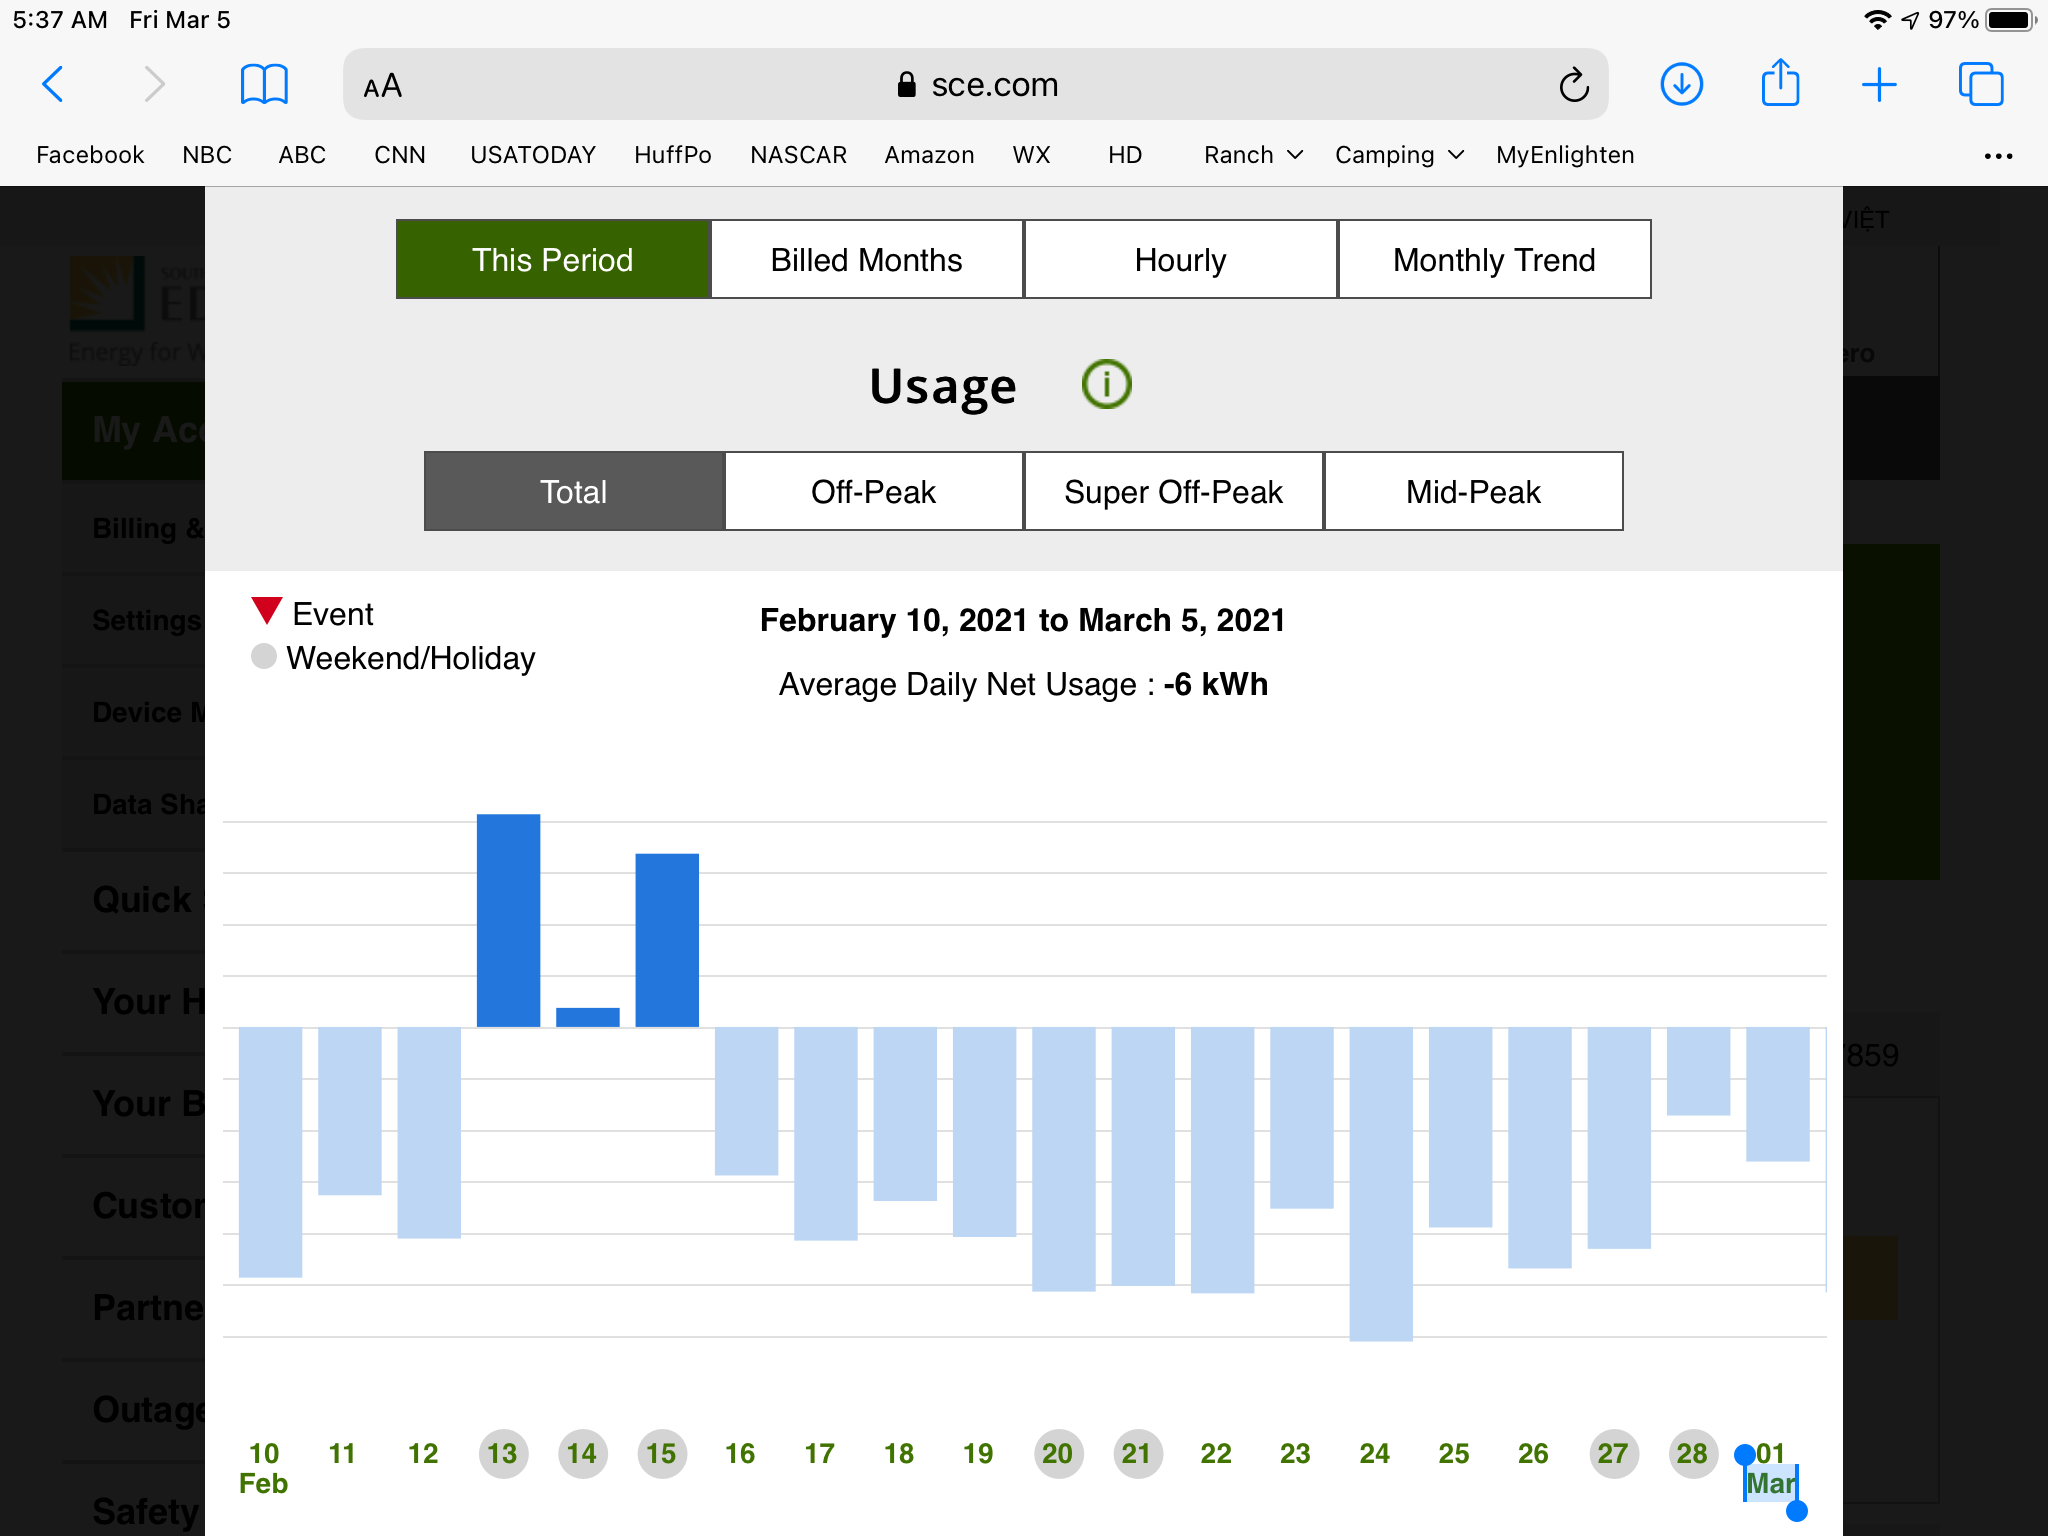Viewport: 2048px width, 1536px height.
Task: Expand the Camping bookmarks folder
Action: [1398, 155]
